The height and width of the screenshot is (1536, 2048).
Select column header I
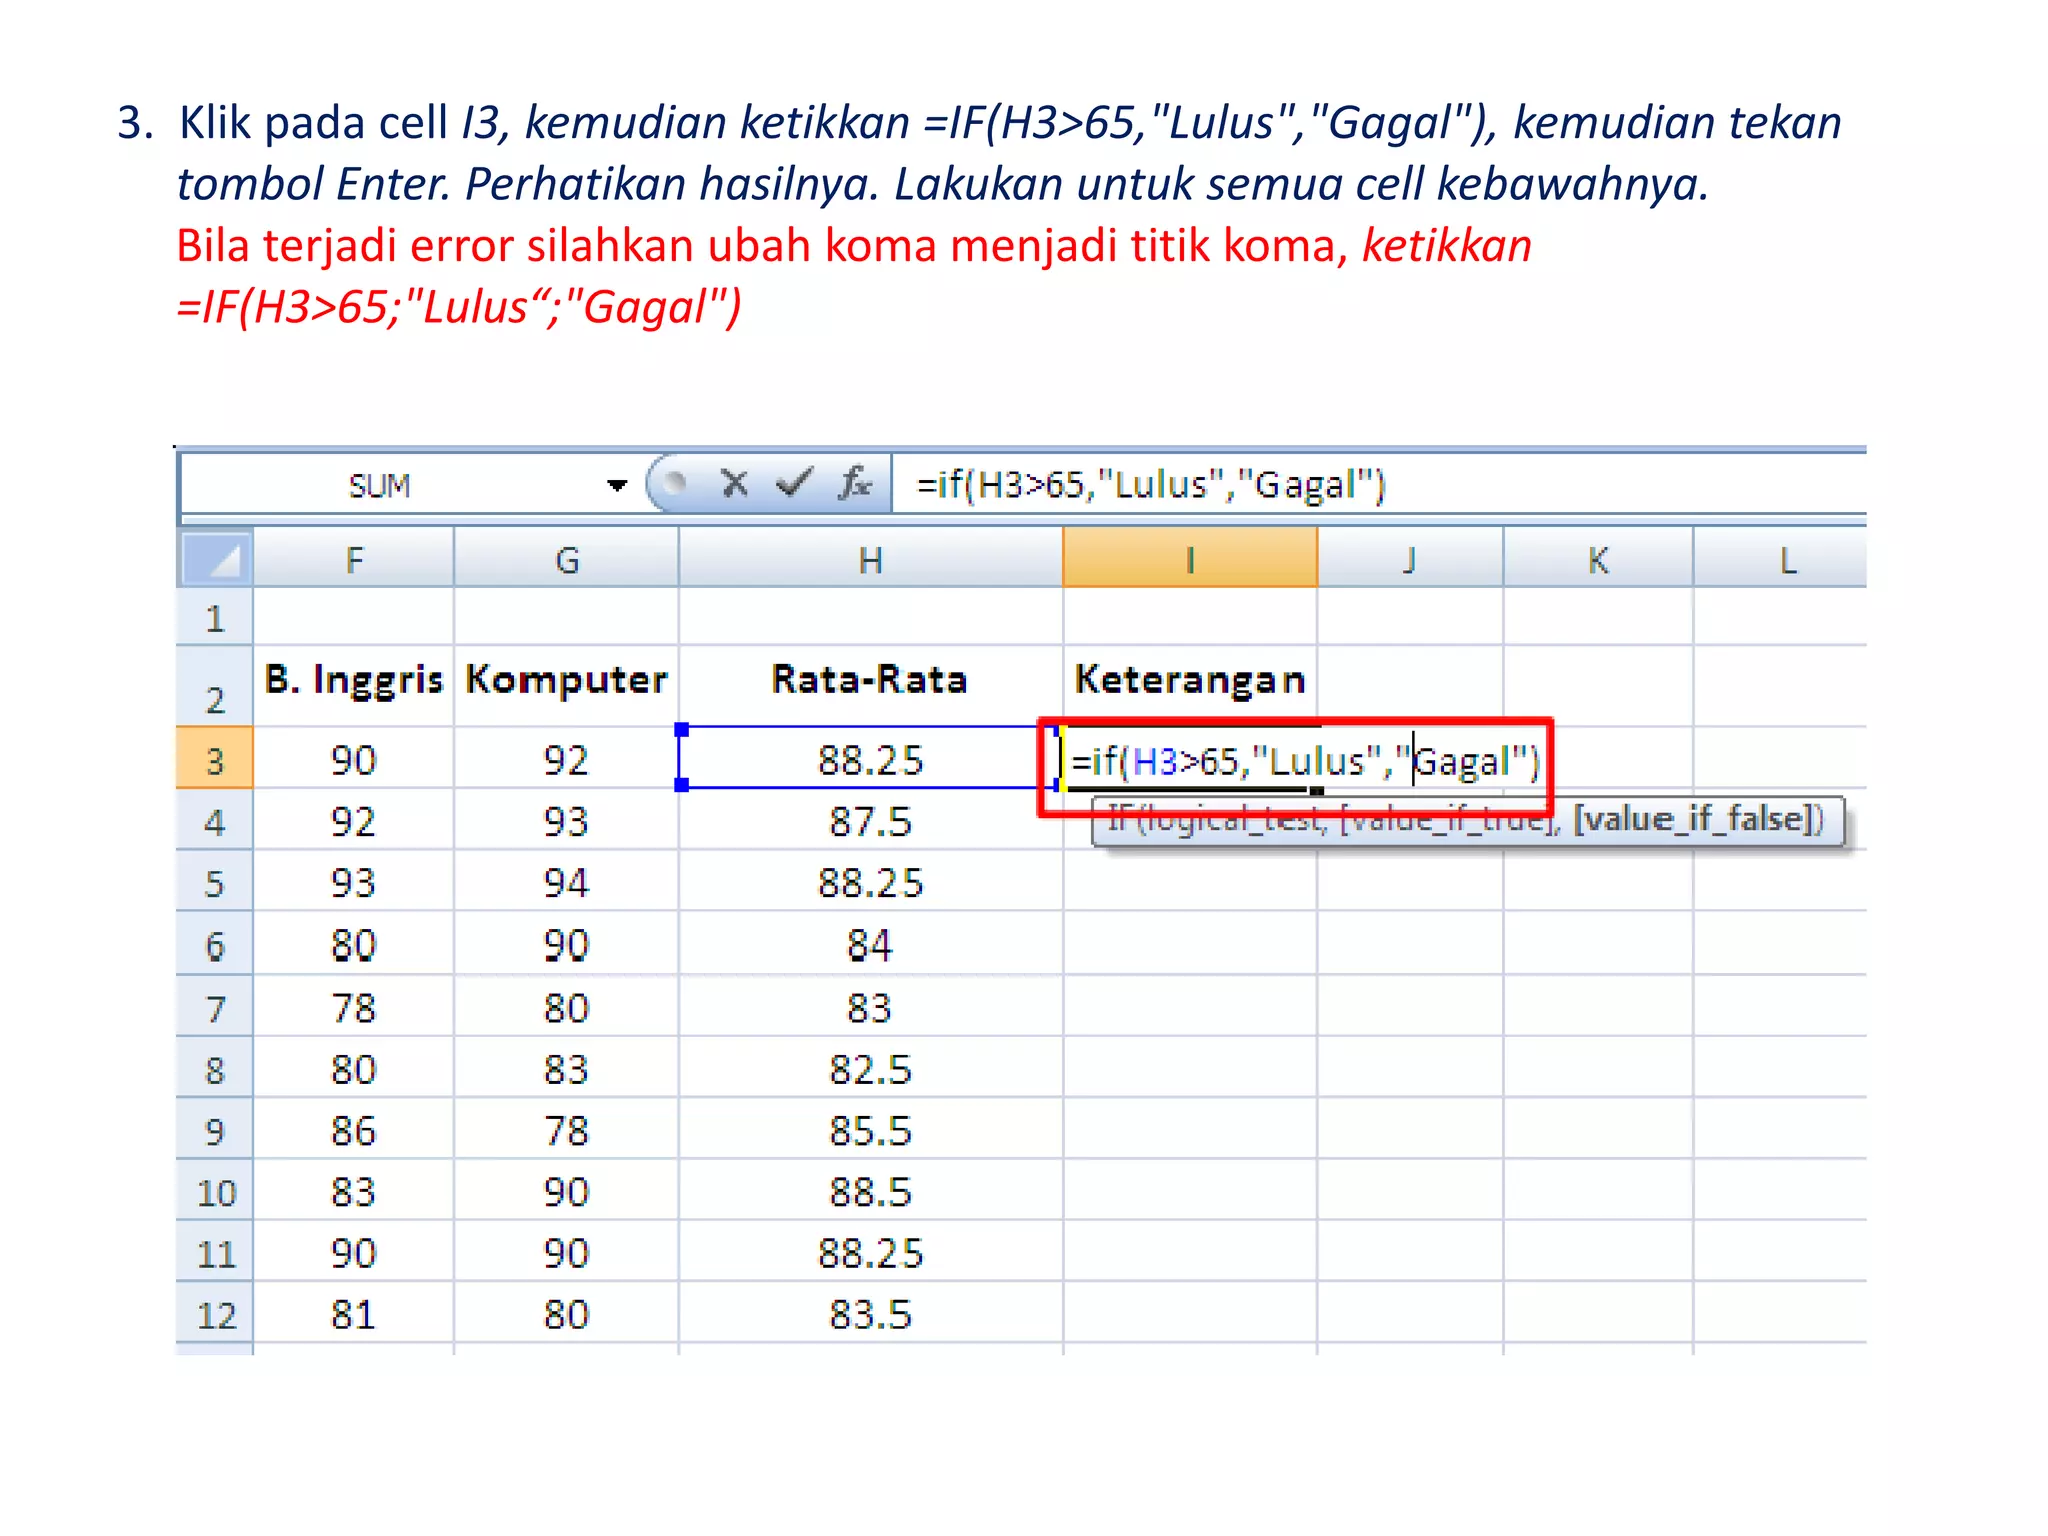click(1189, 560)
